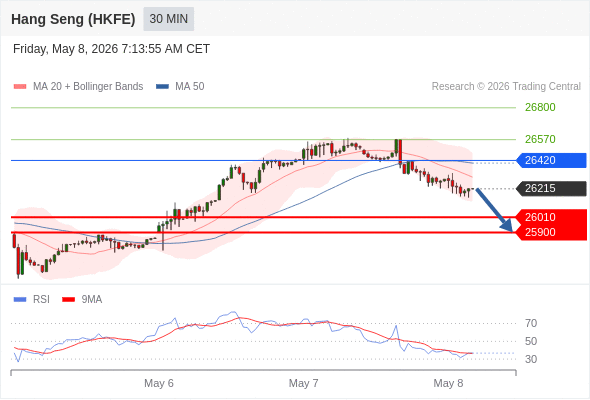Click the Research Trading Central copyright text

(x=506, y=87)
